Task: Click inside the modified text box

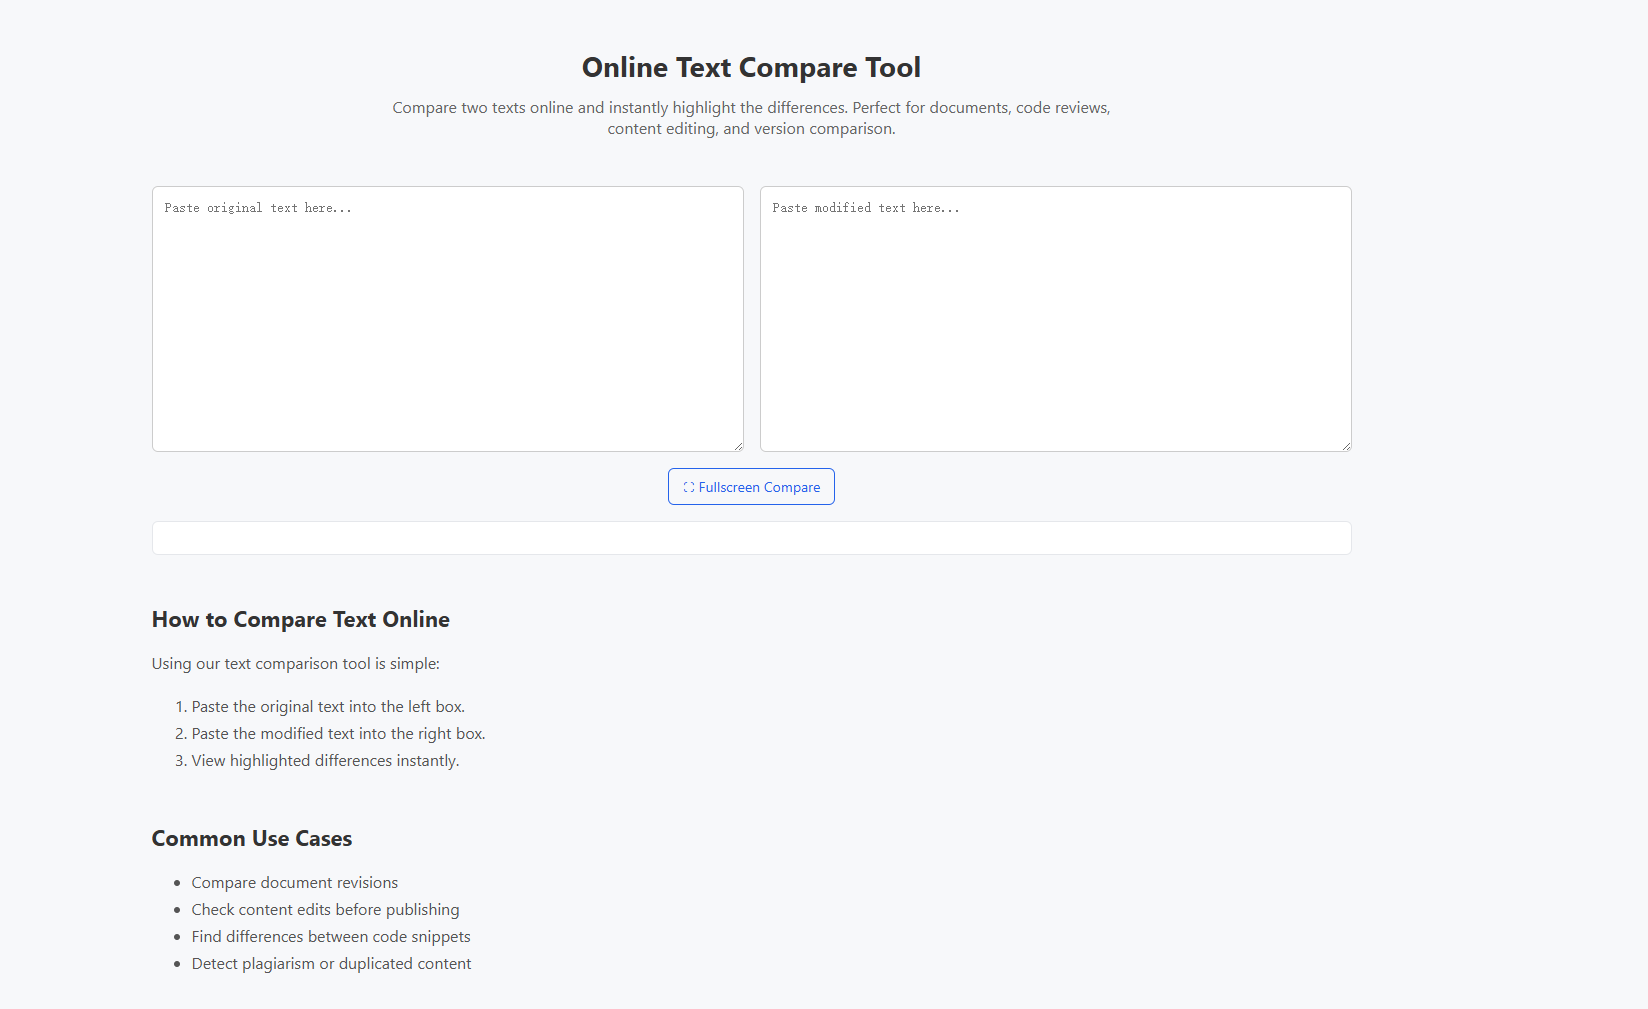Action: click(x=1055, y=318)
